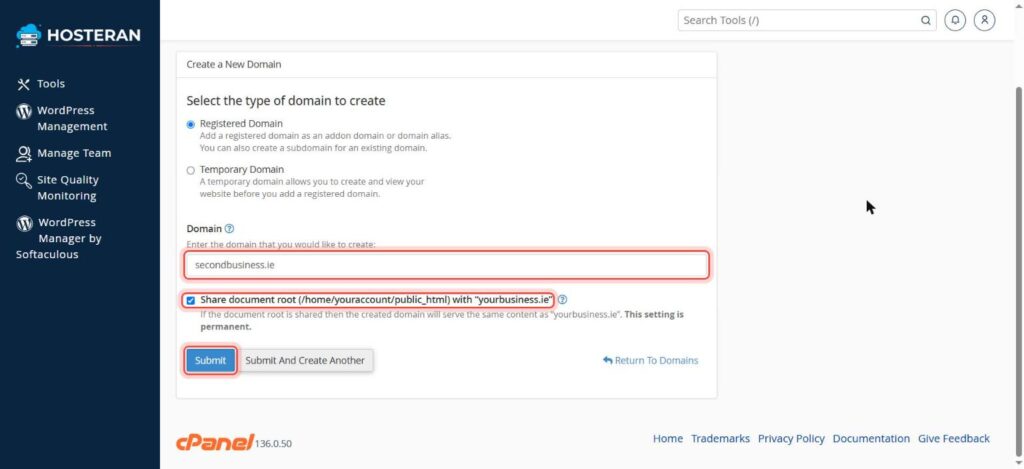Open the notifications bell icon
This screenshot has width=1024, height=469.
[955, 20]
